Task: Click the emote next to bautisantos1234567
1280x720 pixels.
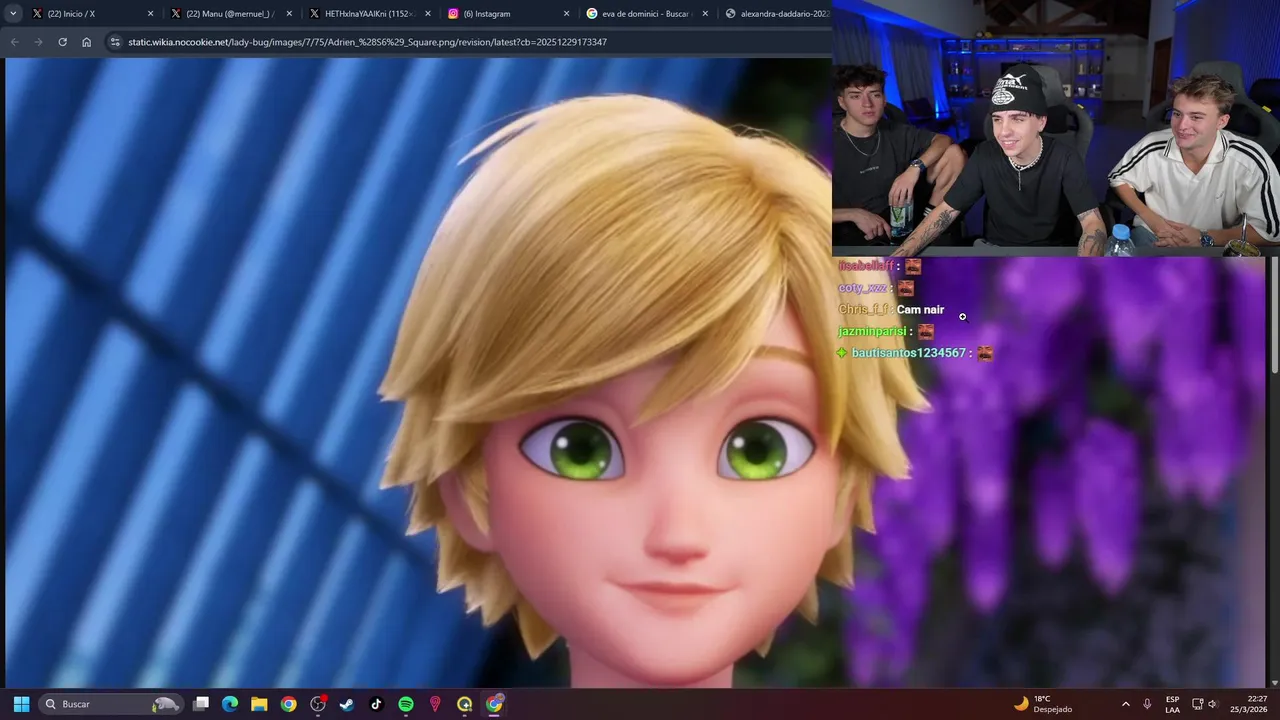Action: (985, 353)
